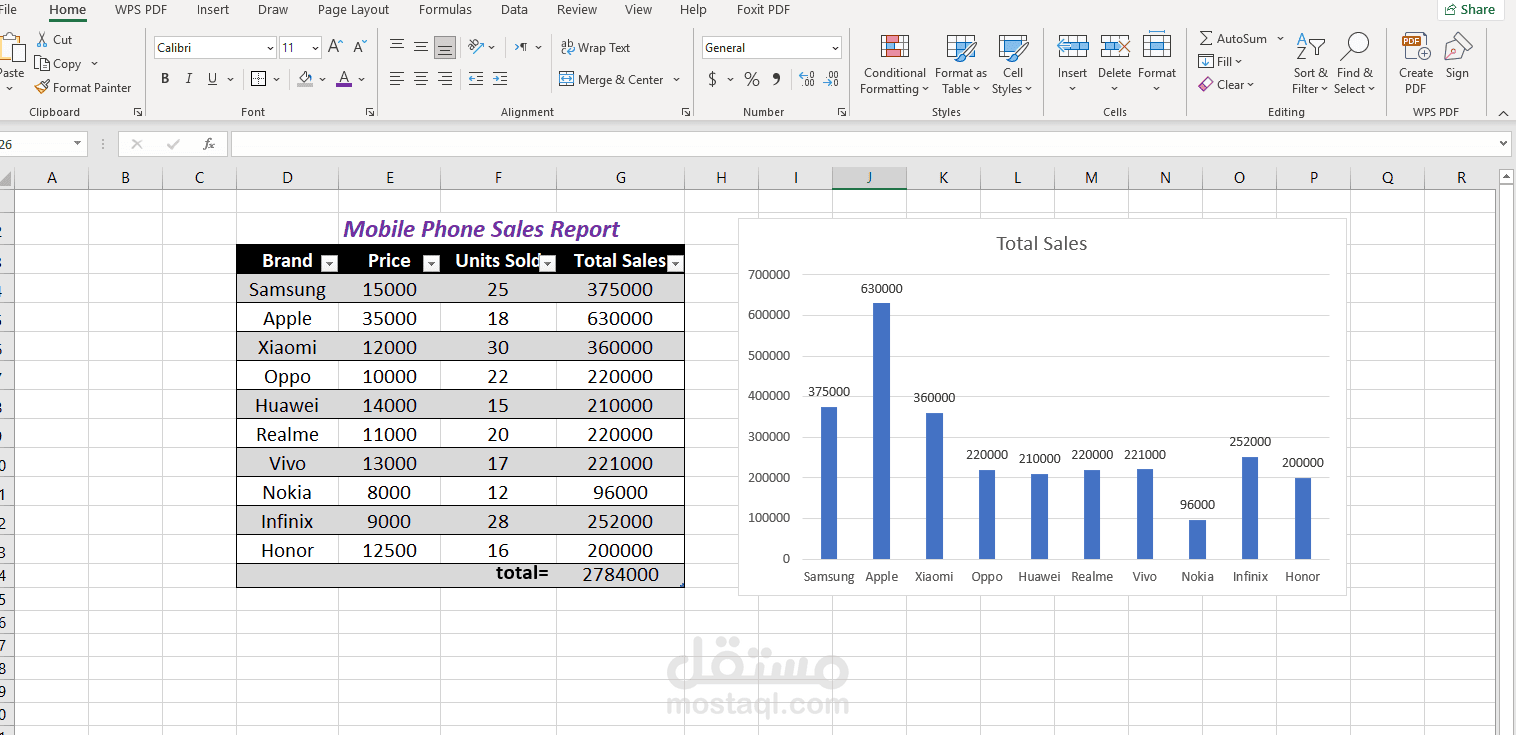The width and height of the screenshot is (1516, 735).
Task: Open Format as Table gallery
Action: (x=960, y=65)
